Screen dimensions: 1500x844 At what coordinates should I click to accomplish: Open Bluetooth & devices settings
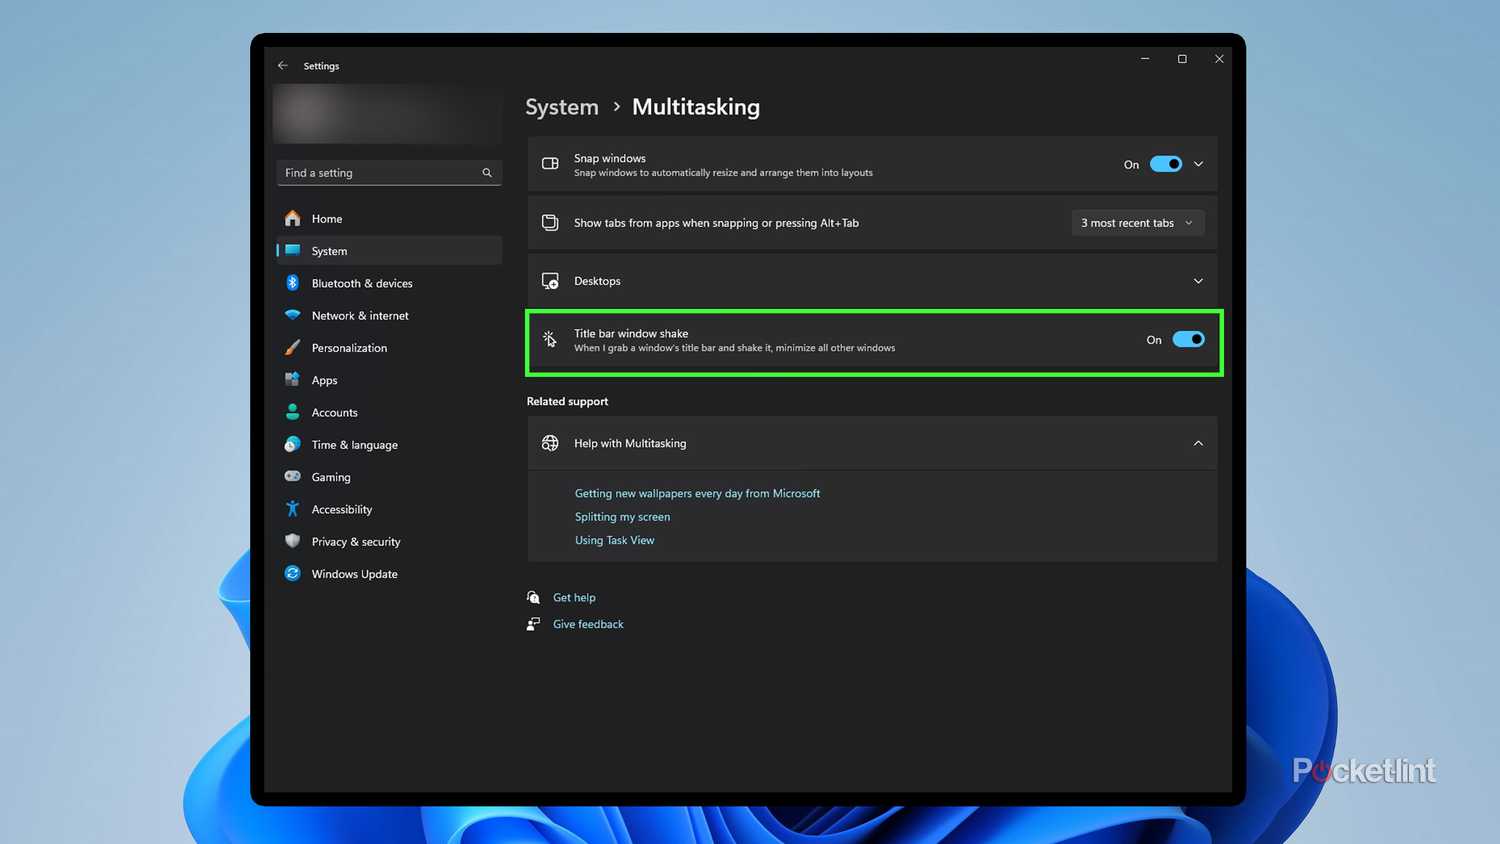point(362,283)
